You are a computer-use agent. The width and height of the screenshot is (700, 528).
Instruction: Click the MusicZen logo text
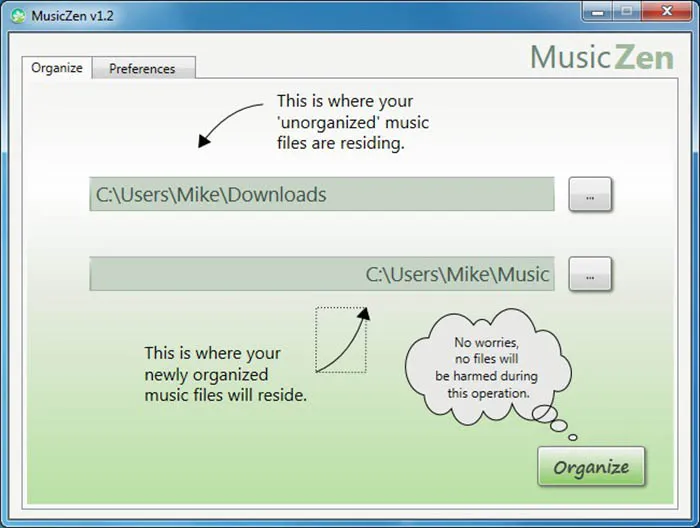tap(602, 57)
